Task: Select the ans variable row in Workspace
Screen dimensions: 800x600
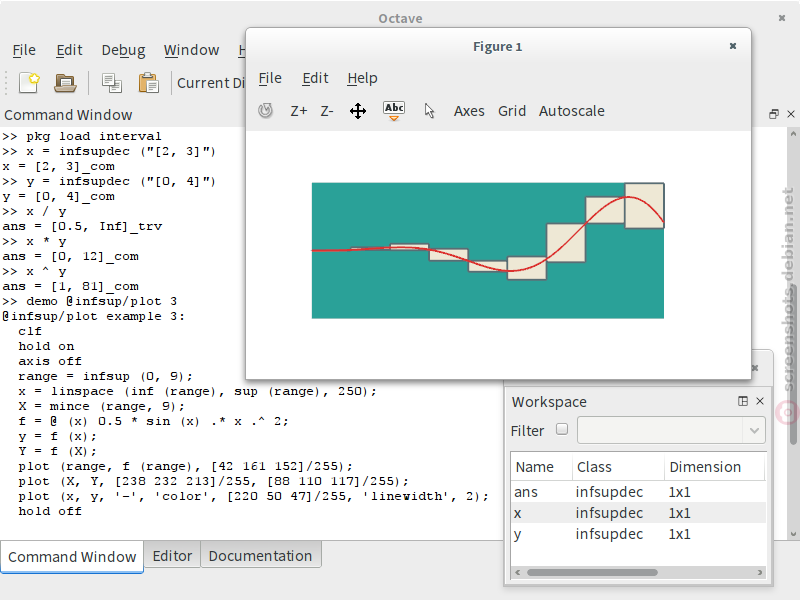Action: click(639, 492)
